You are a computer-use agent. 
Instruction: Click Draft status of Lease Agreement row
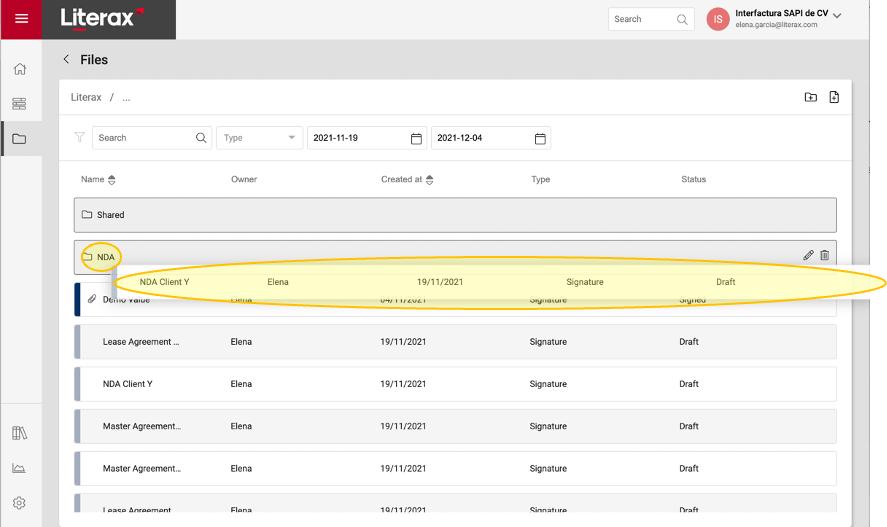(x=688, y=342)
